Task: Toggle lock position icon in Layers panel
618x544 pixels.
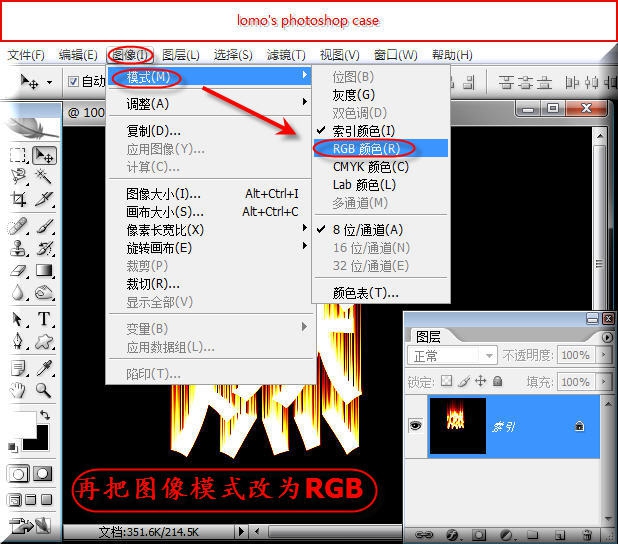Action: tap(480, 381)
